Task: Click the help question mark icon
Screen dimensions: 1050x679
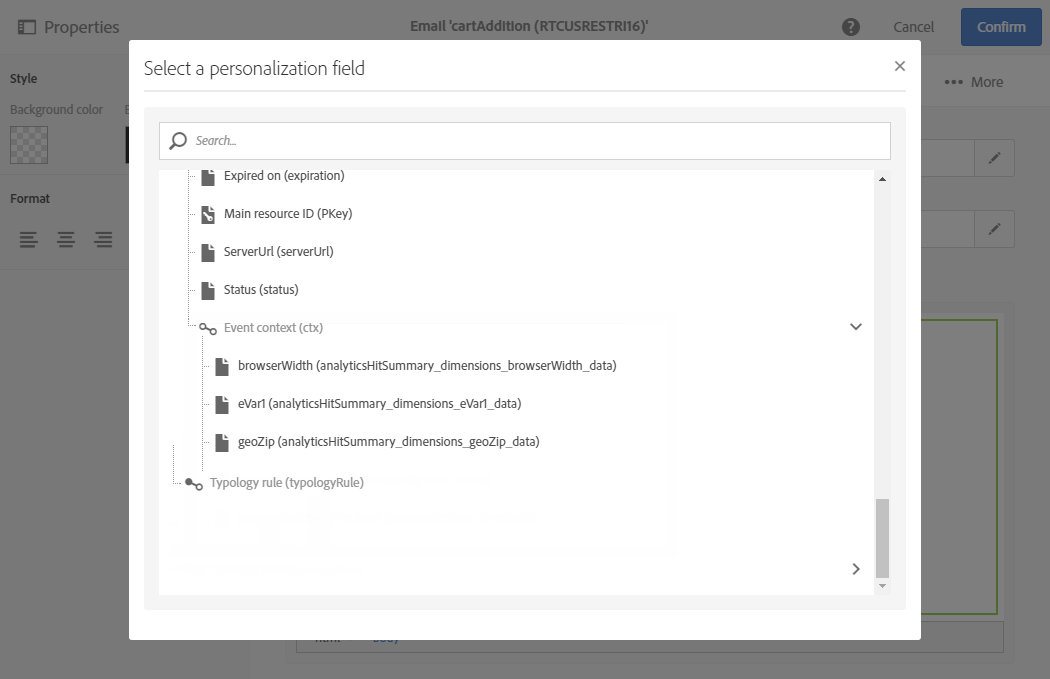Action: click(x=851, y=27)
